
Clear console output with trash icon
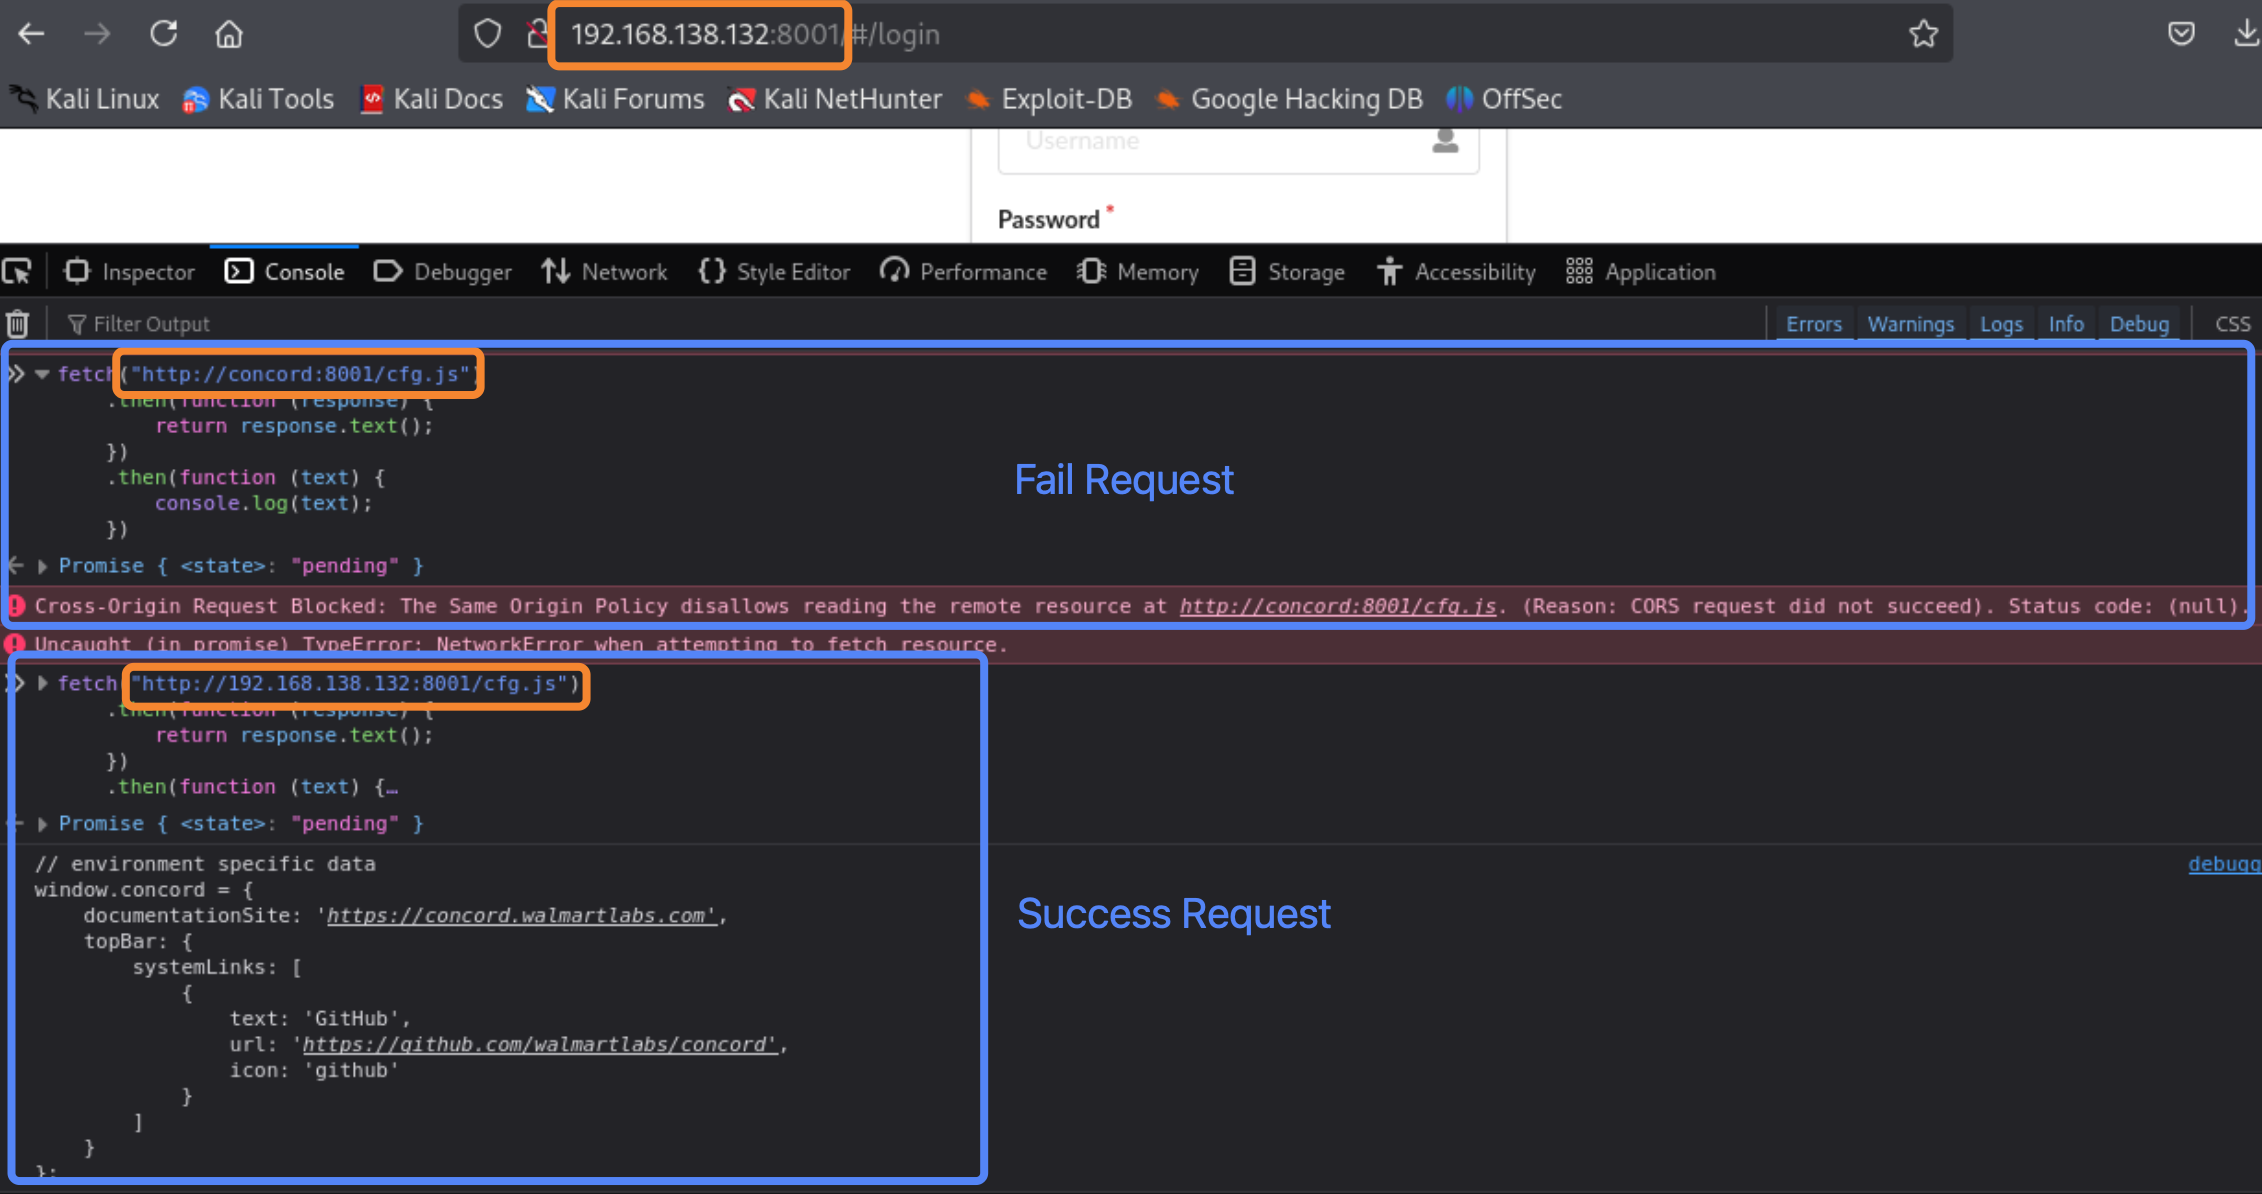(18, 324)
